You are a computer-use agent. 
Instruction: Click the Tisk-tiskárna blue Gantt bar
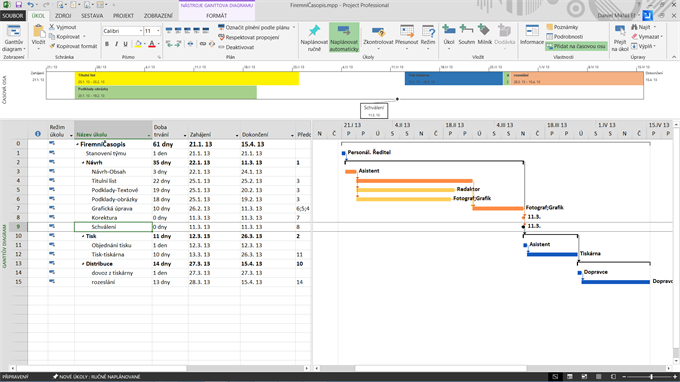552,254
